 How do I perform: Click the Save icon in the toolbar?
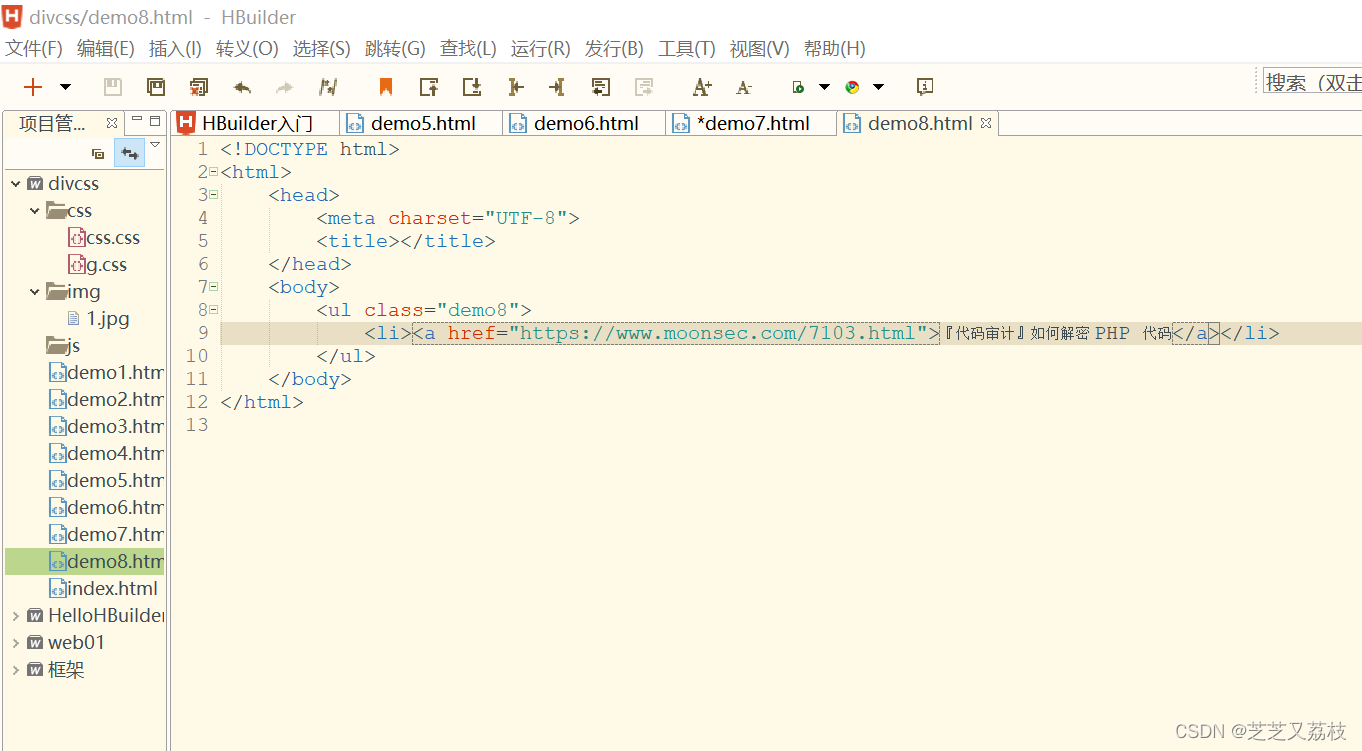(113, 87)
